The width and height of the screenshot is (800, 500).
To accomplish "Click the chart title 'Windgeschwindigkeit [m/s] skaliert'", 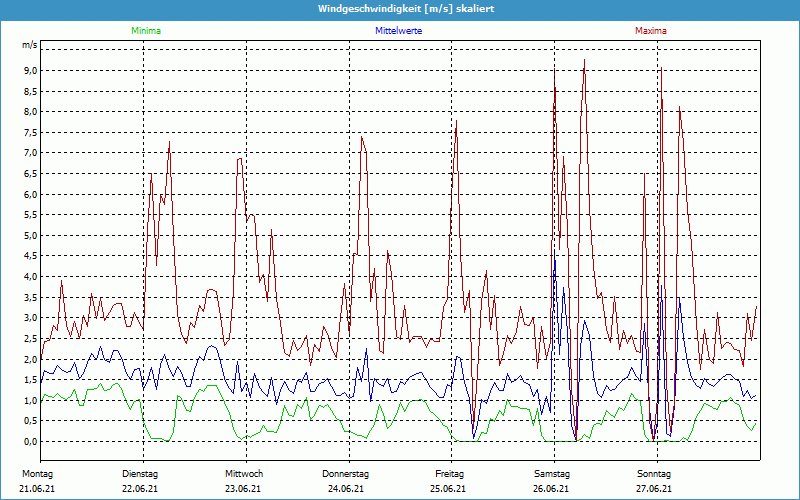I will tap(406, 9).
